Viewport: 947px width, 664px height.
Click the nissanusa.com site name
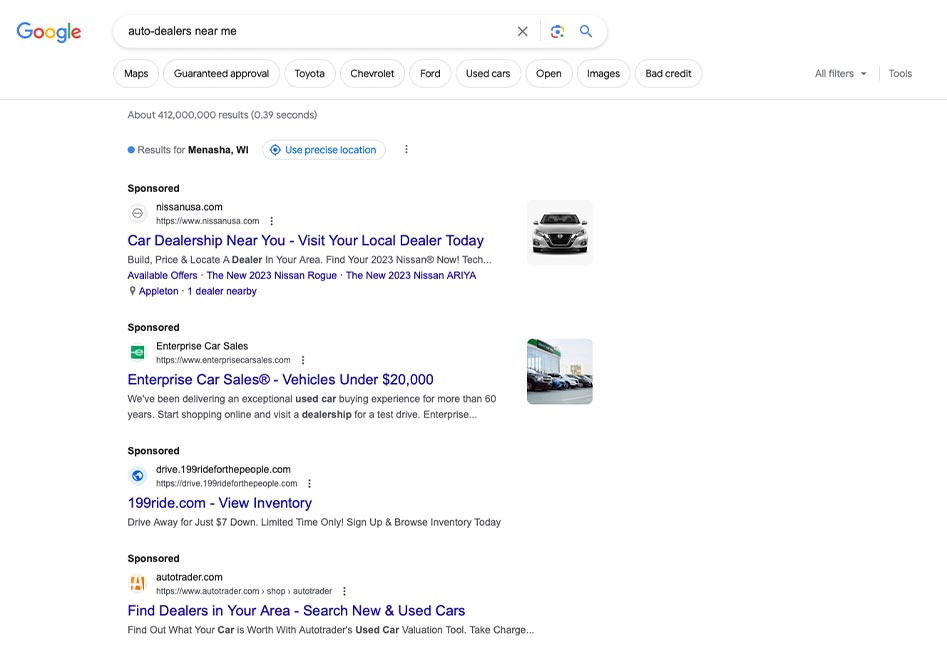coord(190,207)
